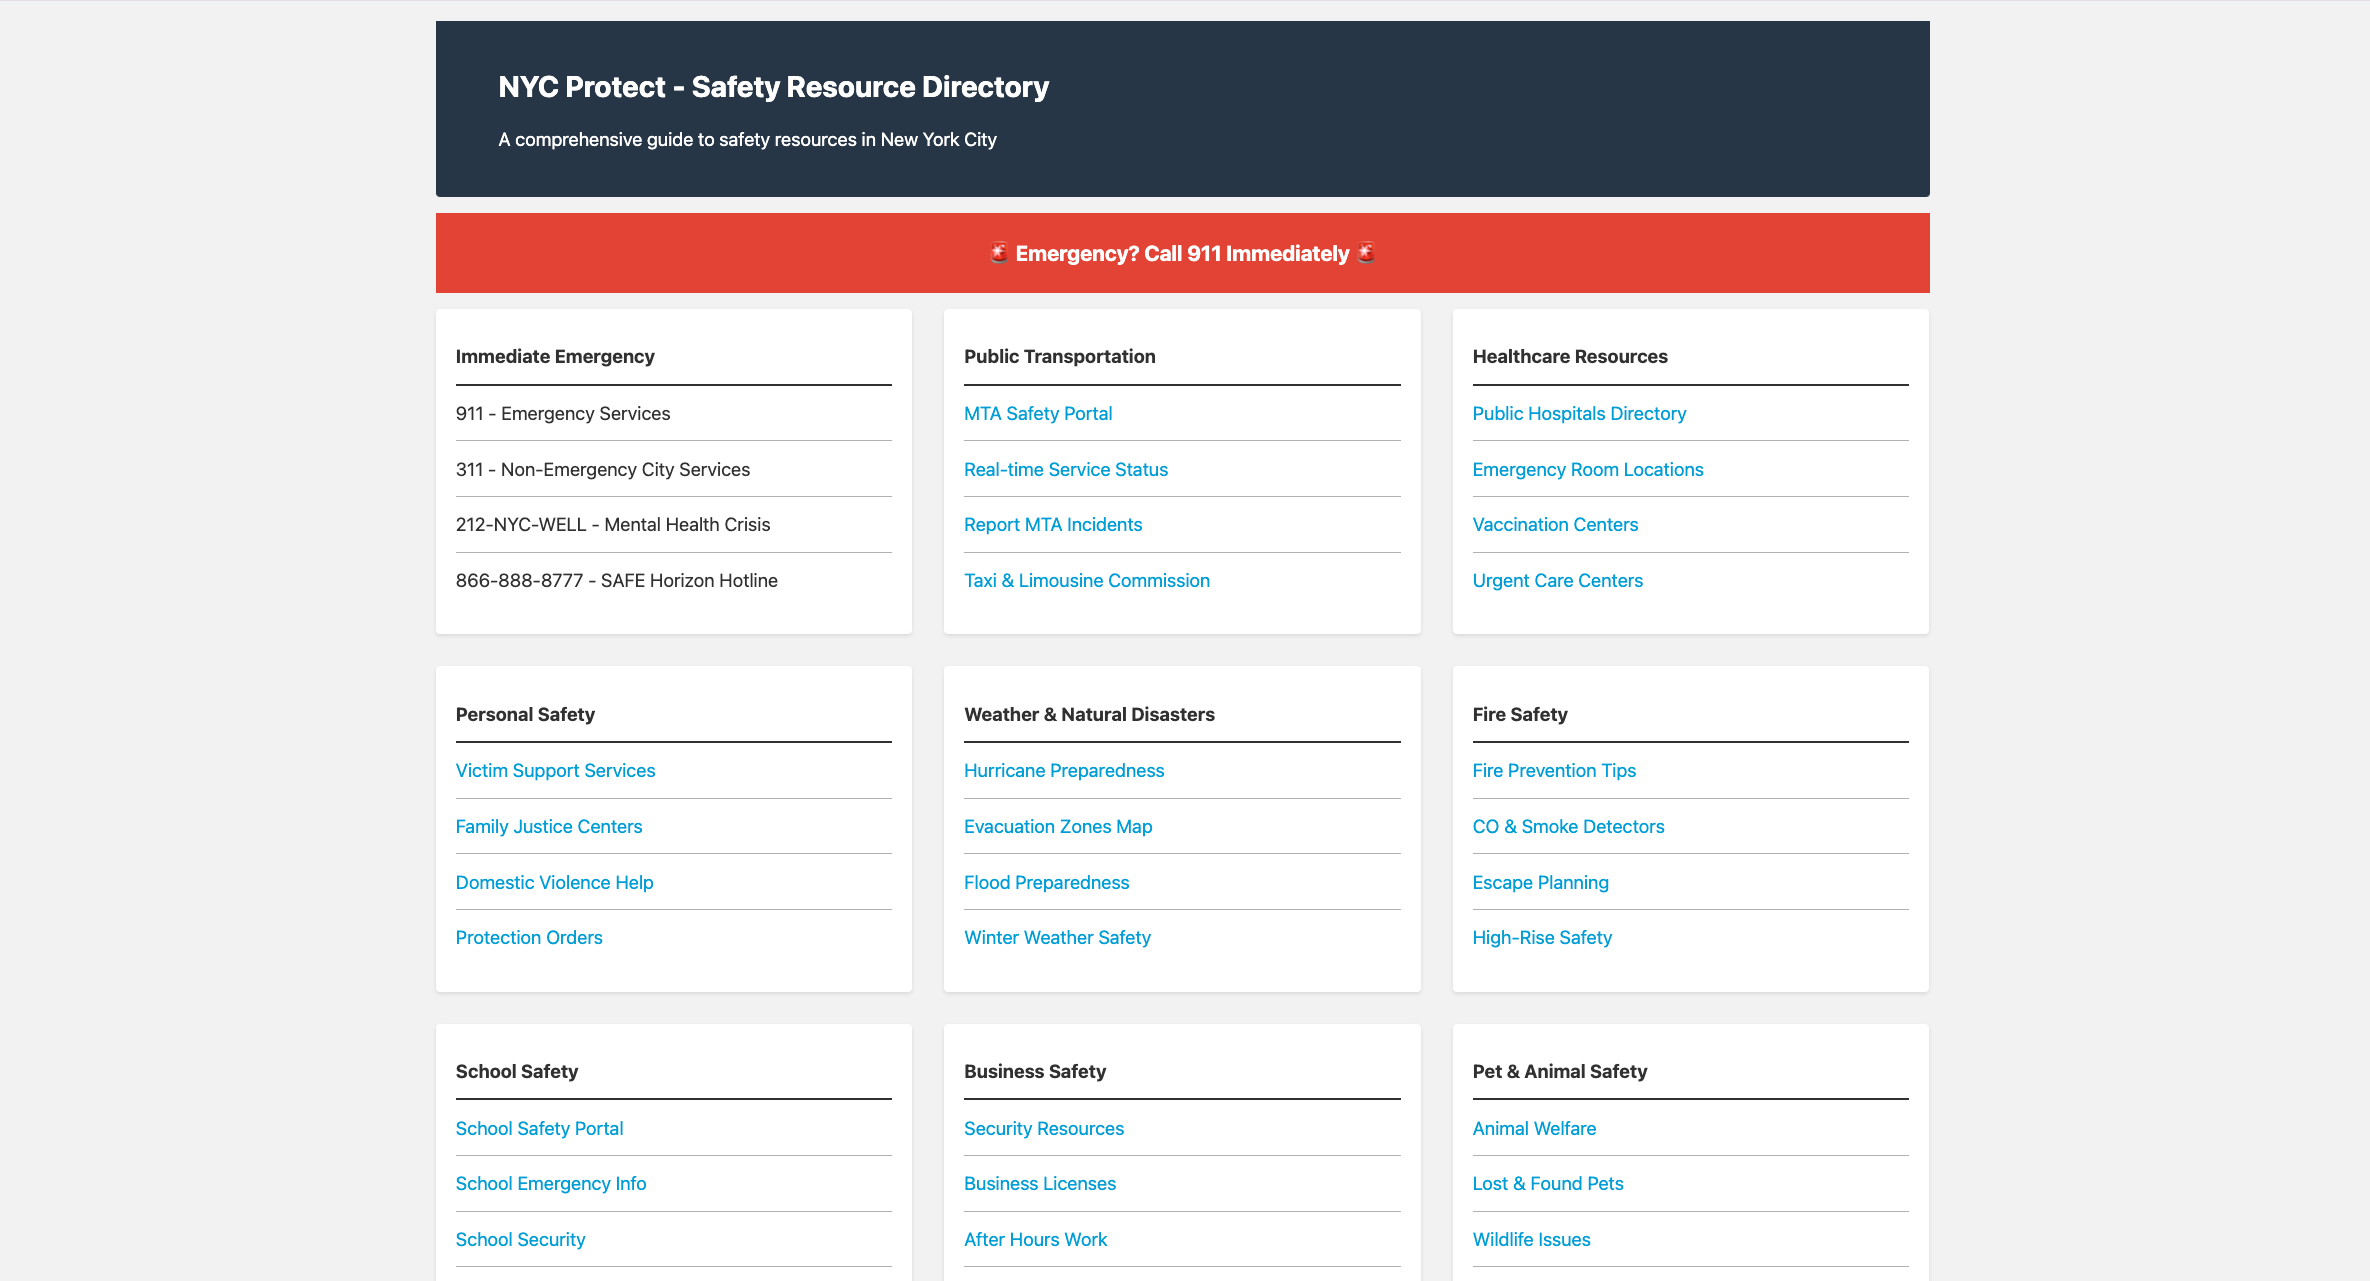This screenshot has height=1281, width=2370.
Task: Open Report MTA Incidents link
Action: point(1052,524)
